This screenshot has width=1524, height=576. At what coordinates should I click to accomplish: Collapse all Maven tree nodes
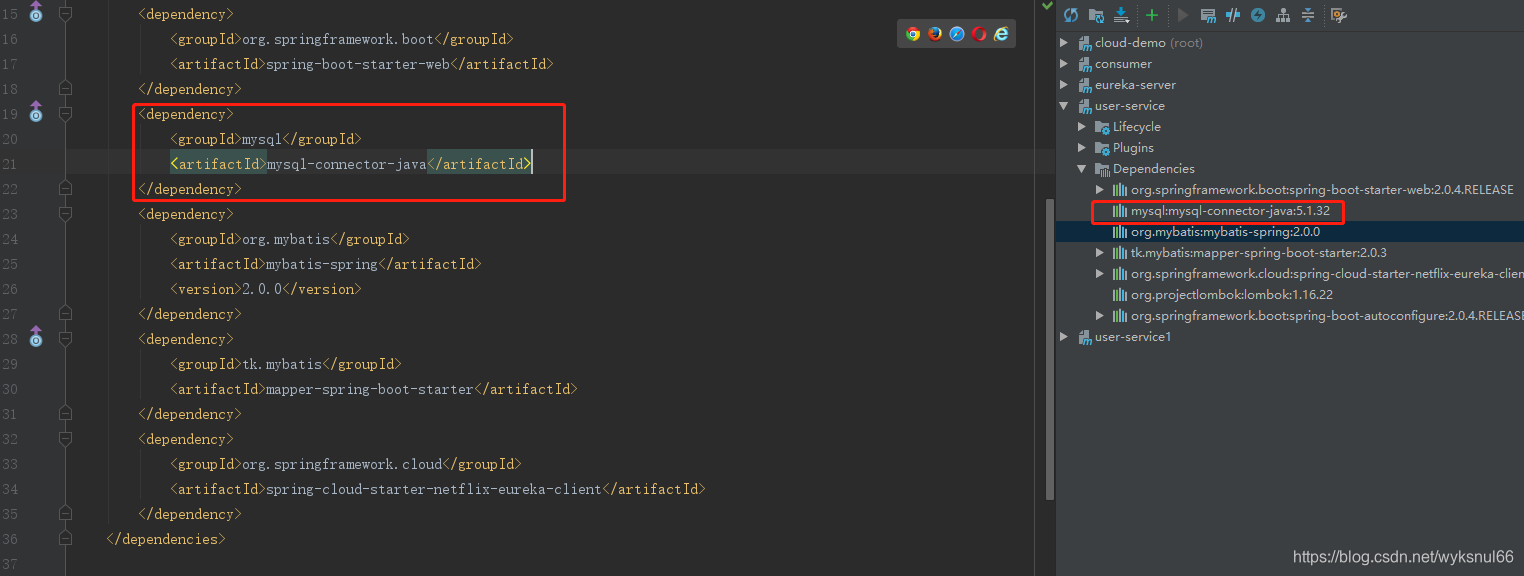(1307, 15)
